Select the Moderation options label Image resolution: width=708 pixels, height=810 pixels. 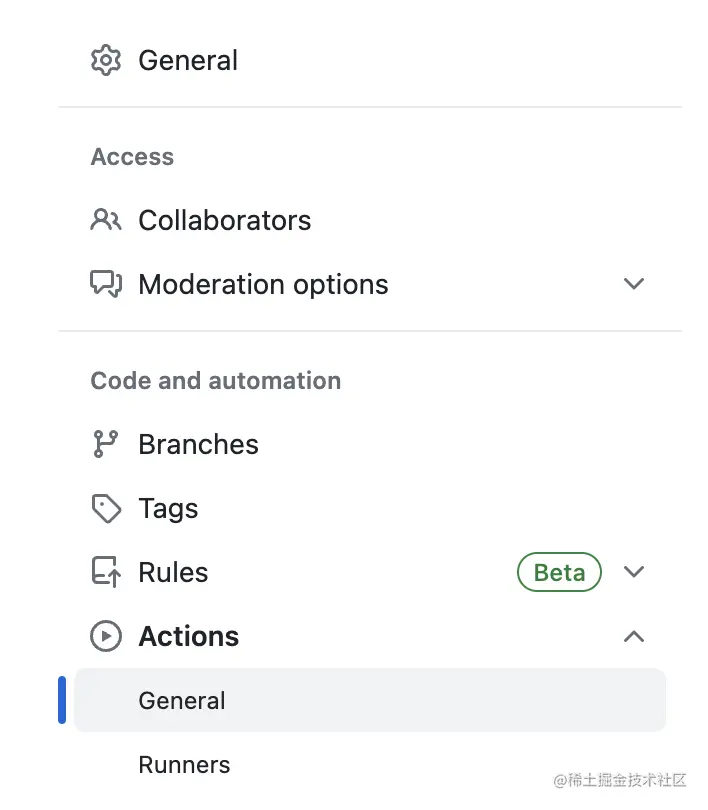(x=263, y=284)
